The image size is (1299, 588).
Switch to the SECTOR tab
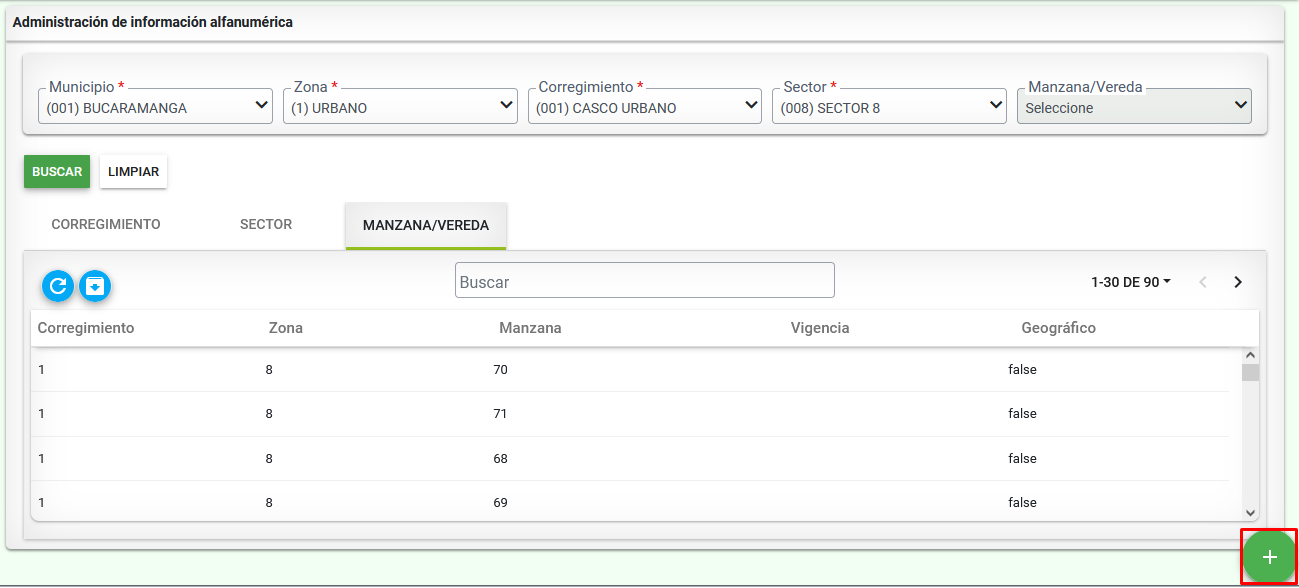(x=266, y=224)
